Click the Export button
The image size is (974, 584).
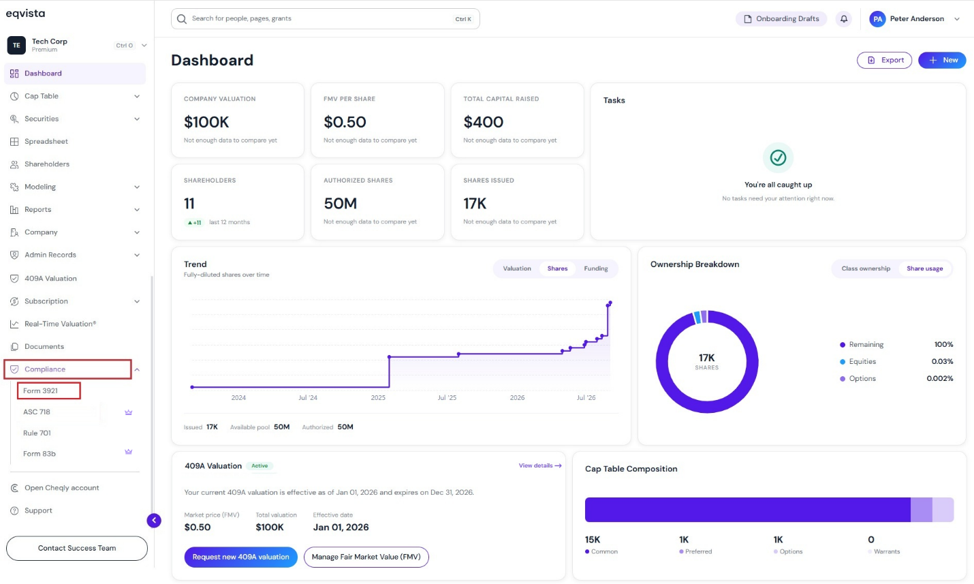tap(885, 60)
